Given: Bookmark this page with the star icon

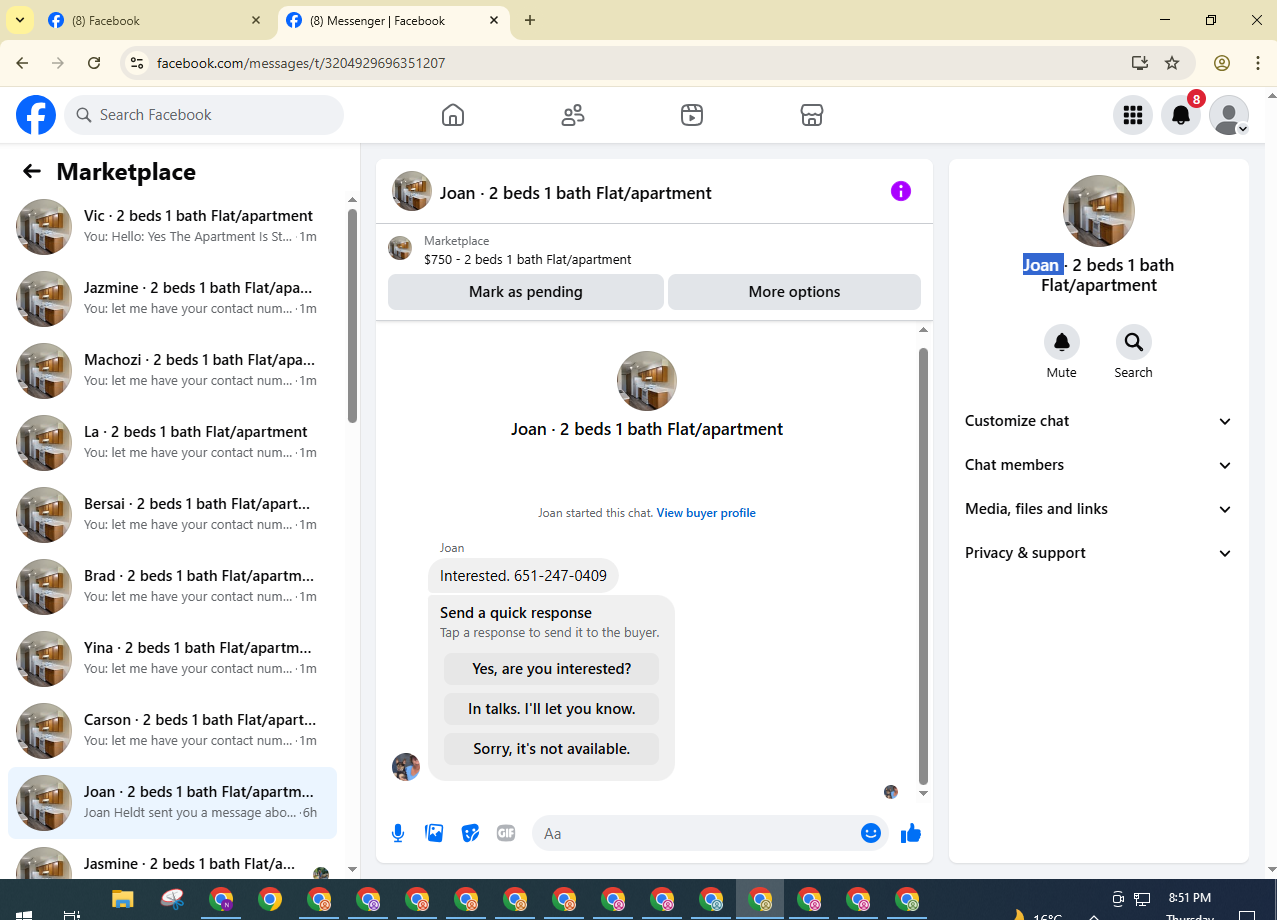Looking at the screenshot, I should click(x=1172, y=63).
